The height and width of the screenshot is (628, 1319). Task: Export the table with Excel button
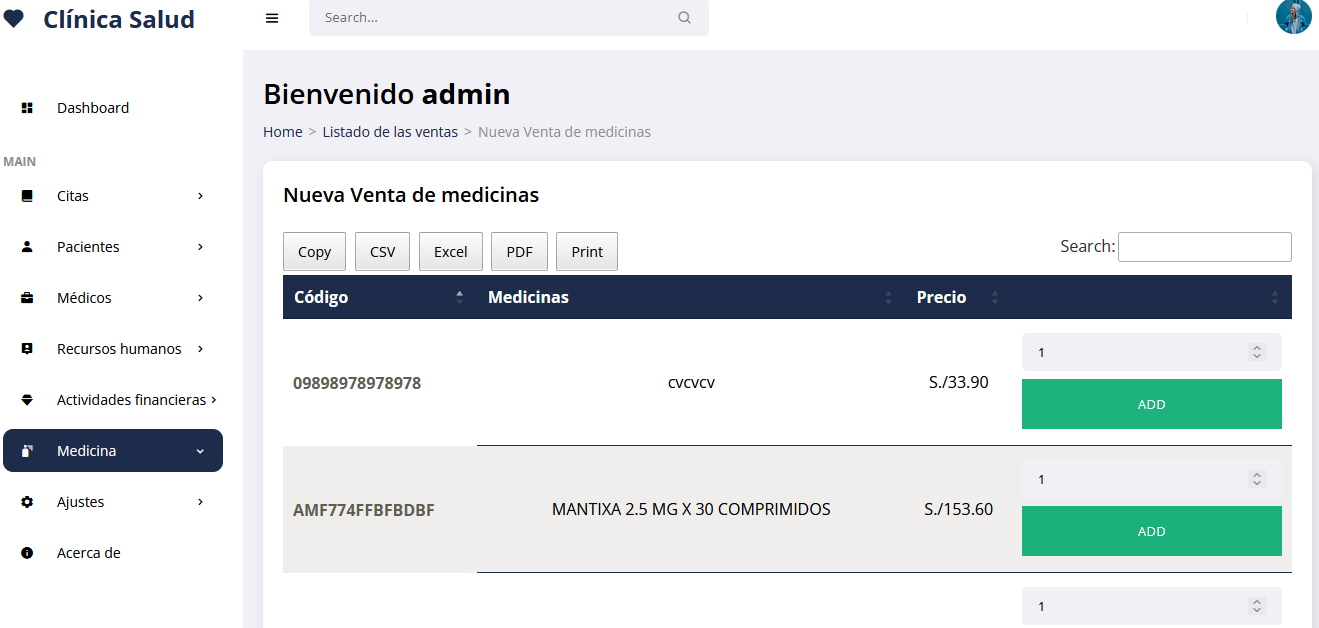(x=450, y=252)
